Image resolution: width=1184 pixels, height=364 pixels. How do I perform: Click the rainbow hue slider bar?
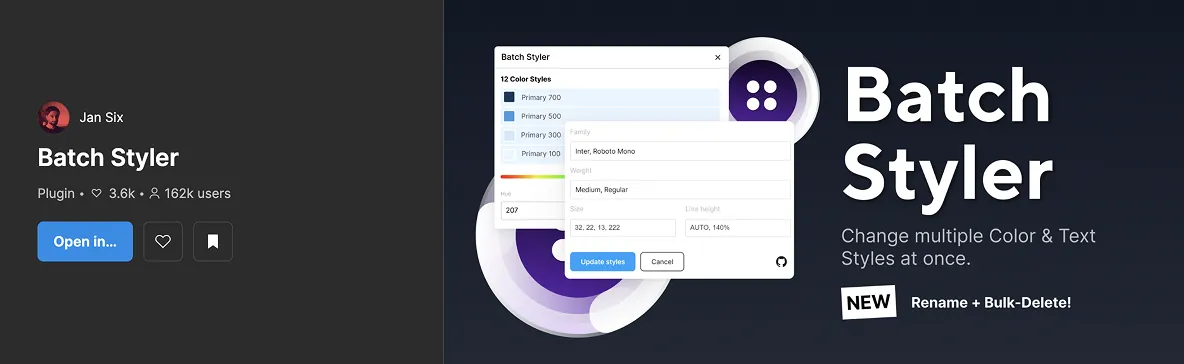click(x=532, y=177)
